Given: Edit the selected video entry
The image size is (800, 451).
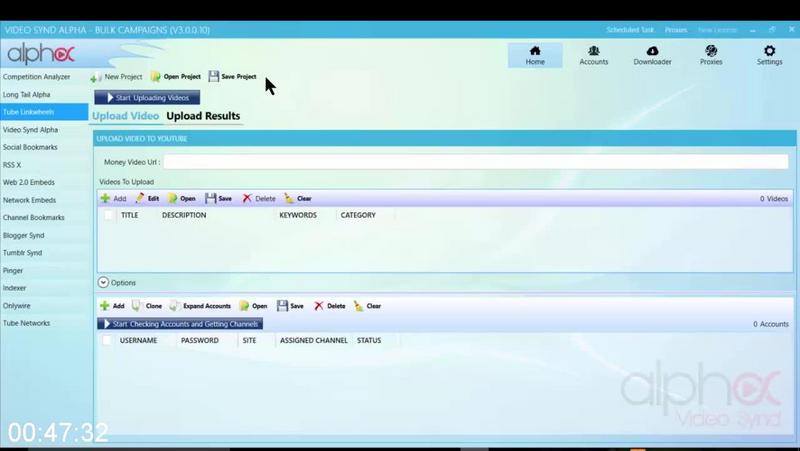Looking at the screenshot, I should pos(147,198).
